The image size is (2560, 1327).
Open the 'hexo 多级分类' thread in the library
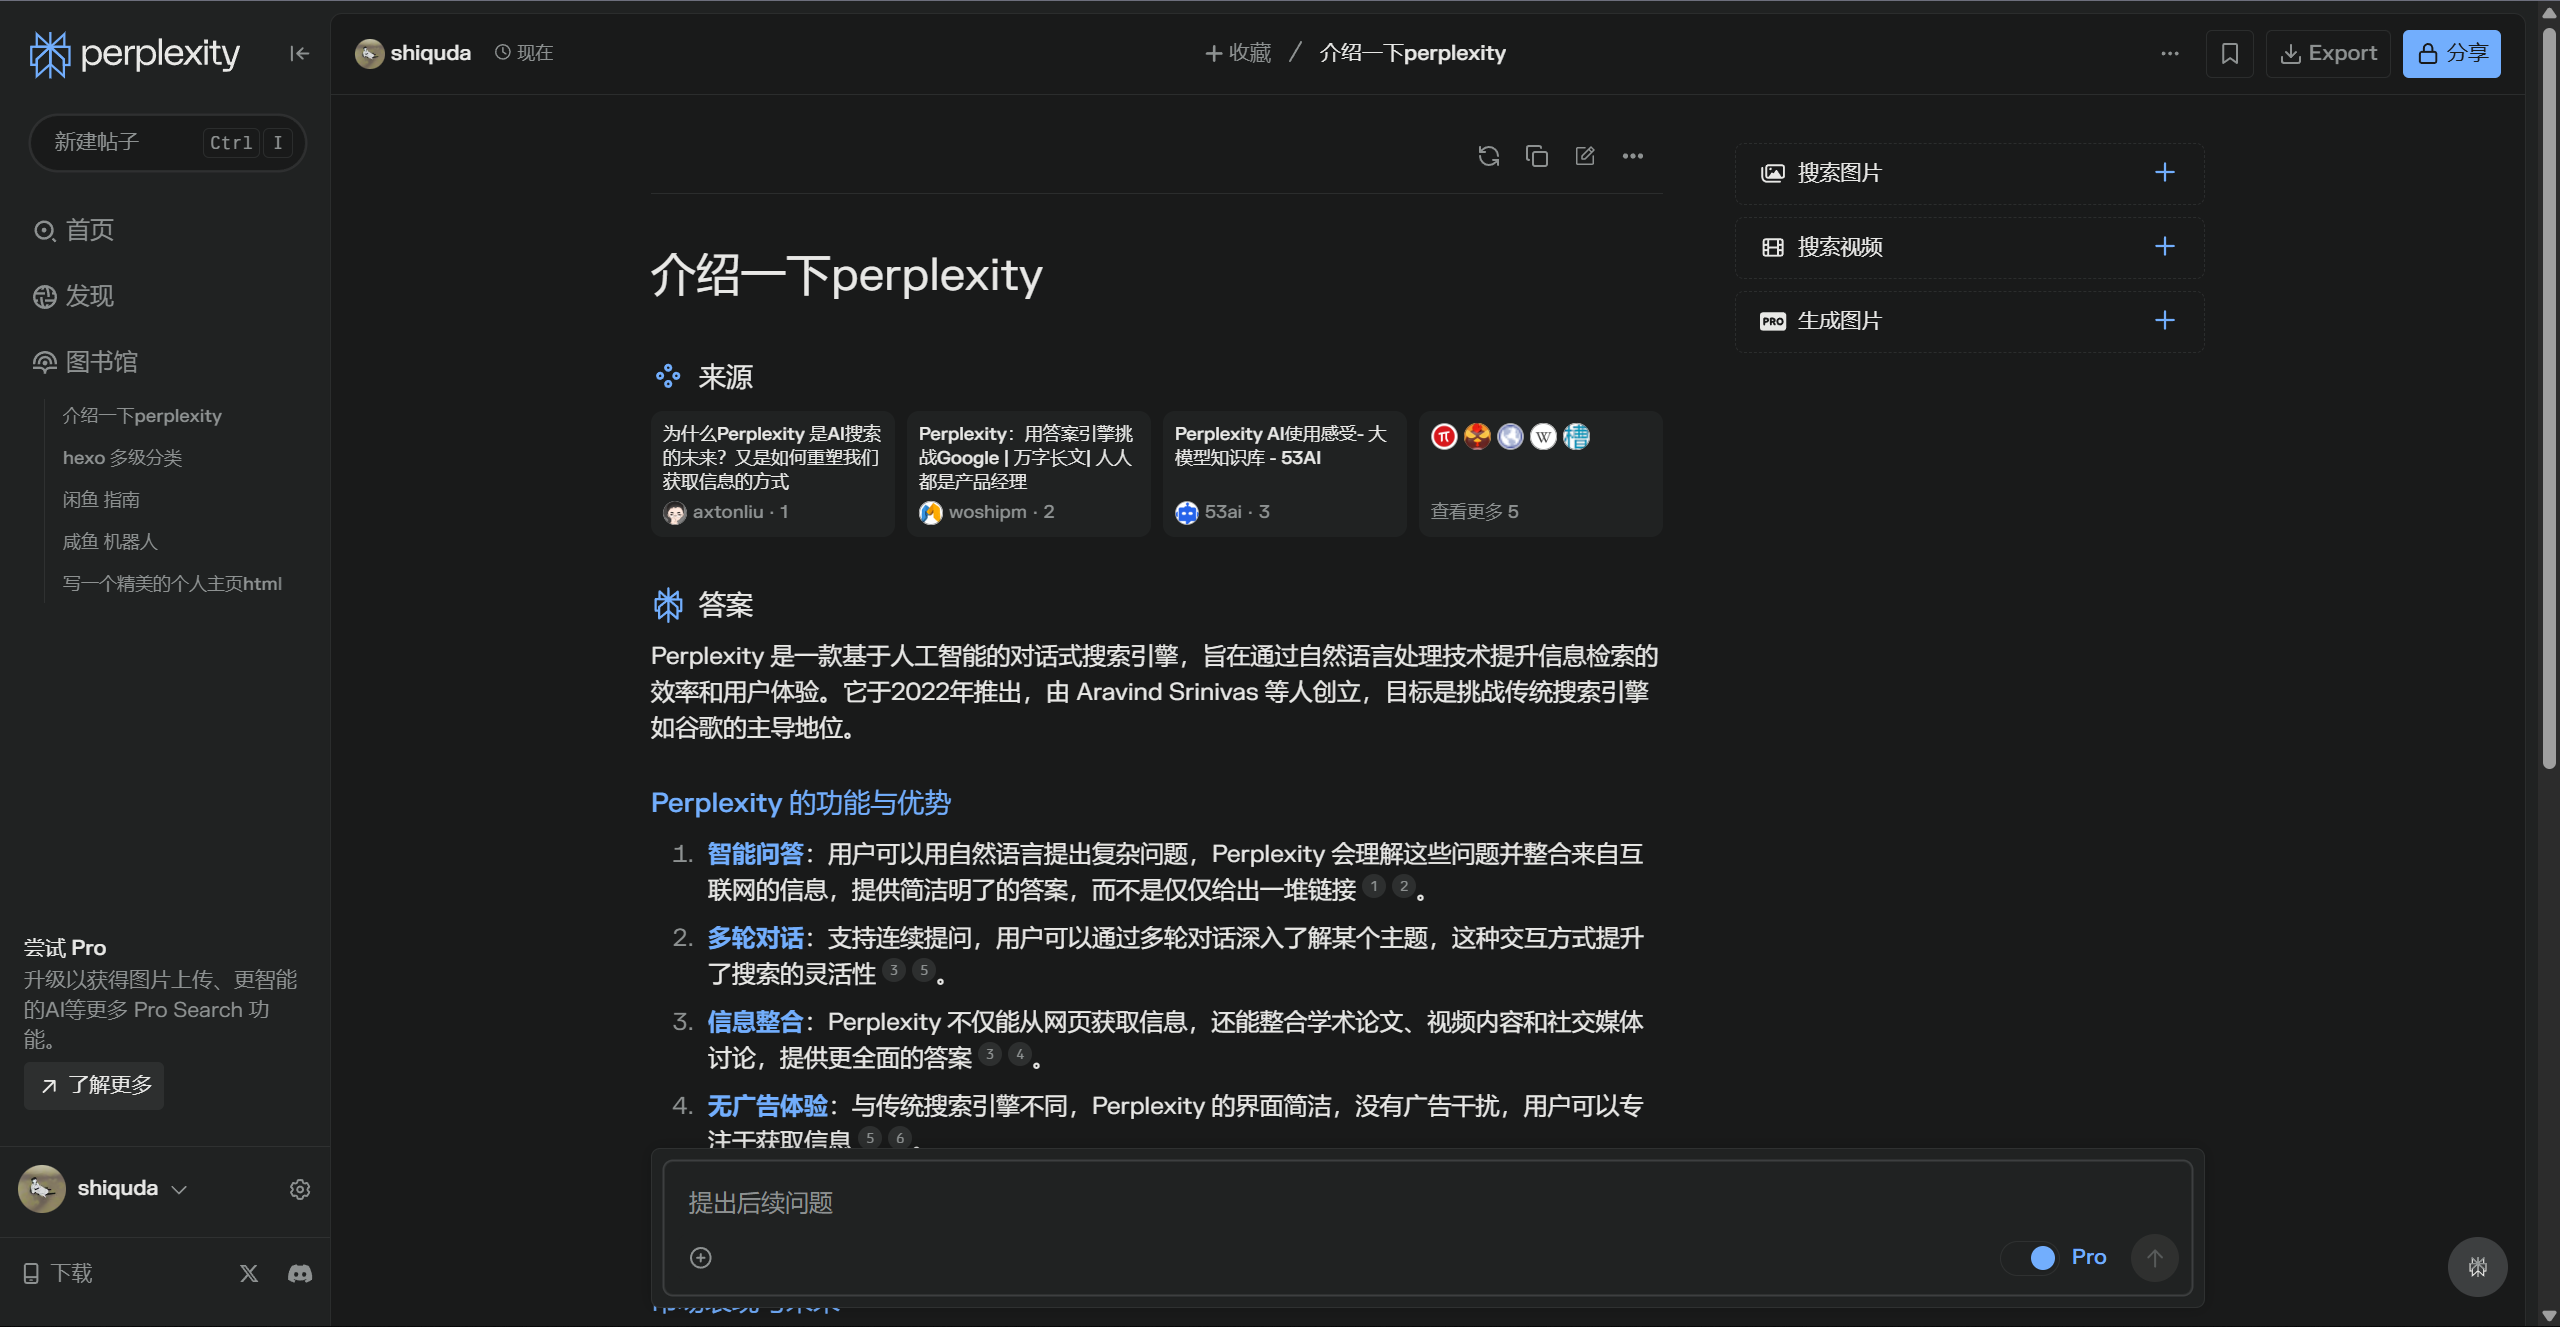pos(122,458)
